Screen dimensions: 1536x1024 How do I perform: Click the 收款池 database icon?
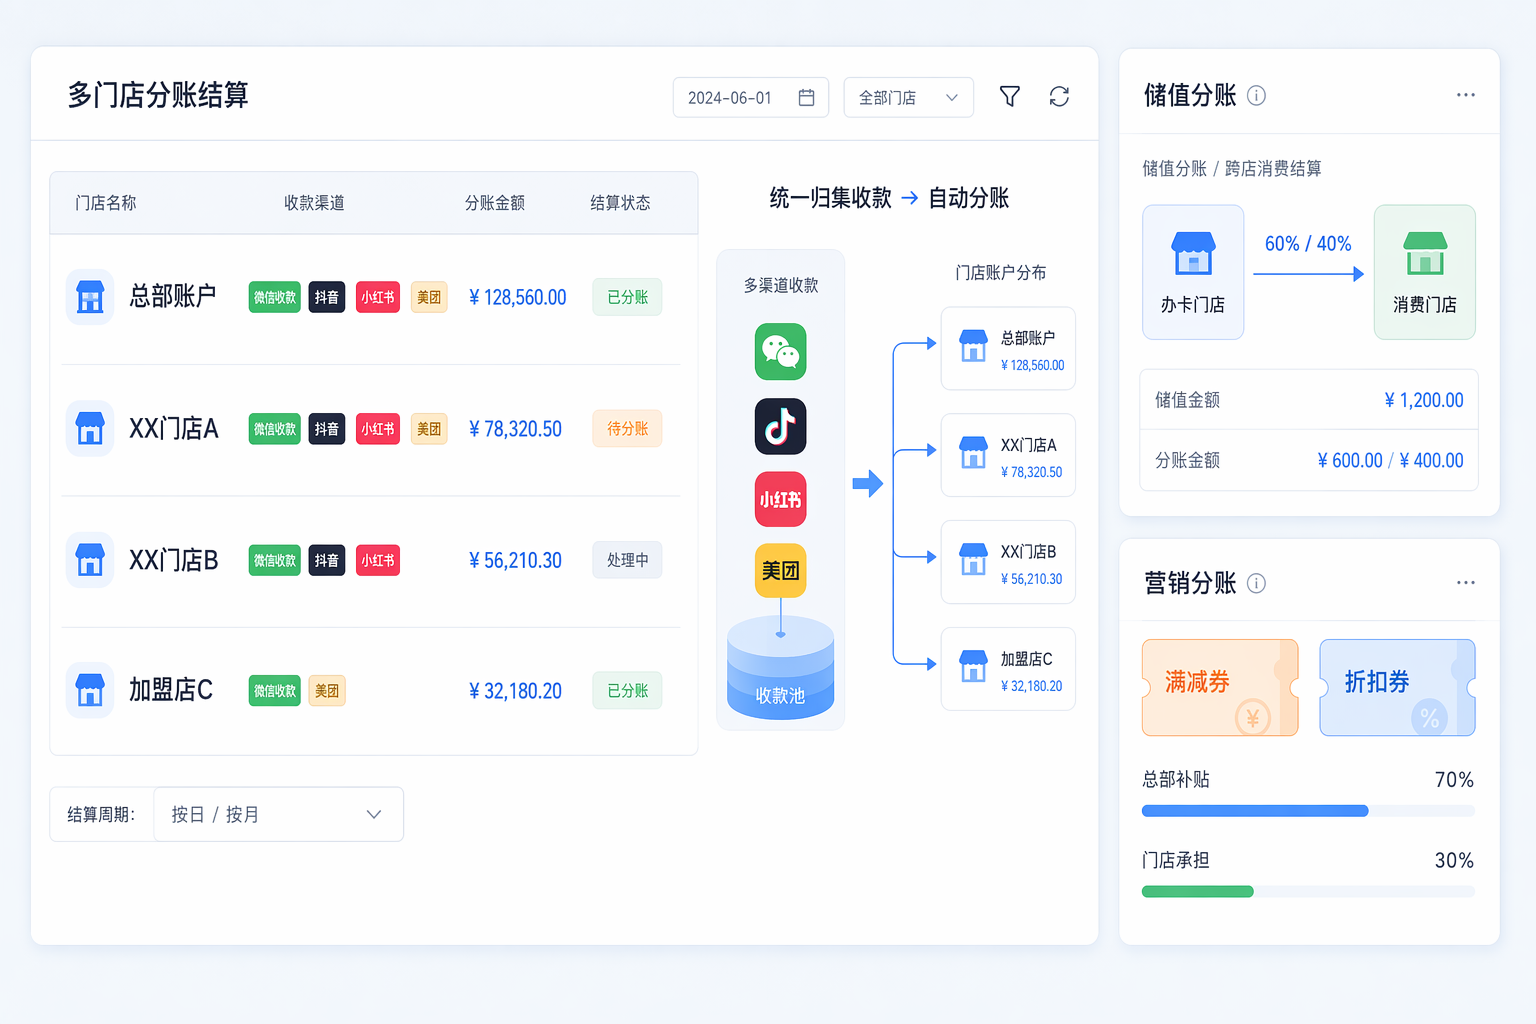tap(780, 667)
